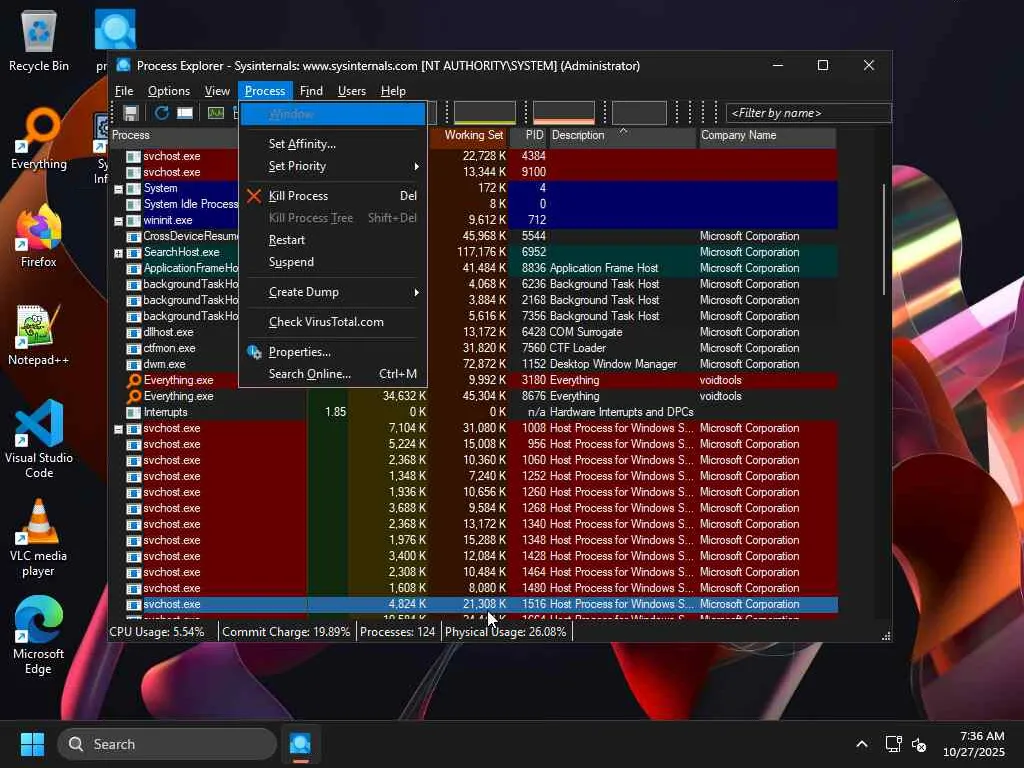Click the Filter by name input box

(x=808, y=113)
